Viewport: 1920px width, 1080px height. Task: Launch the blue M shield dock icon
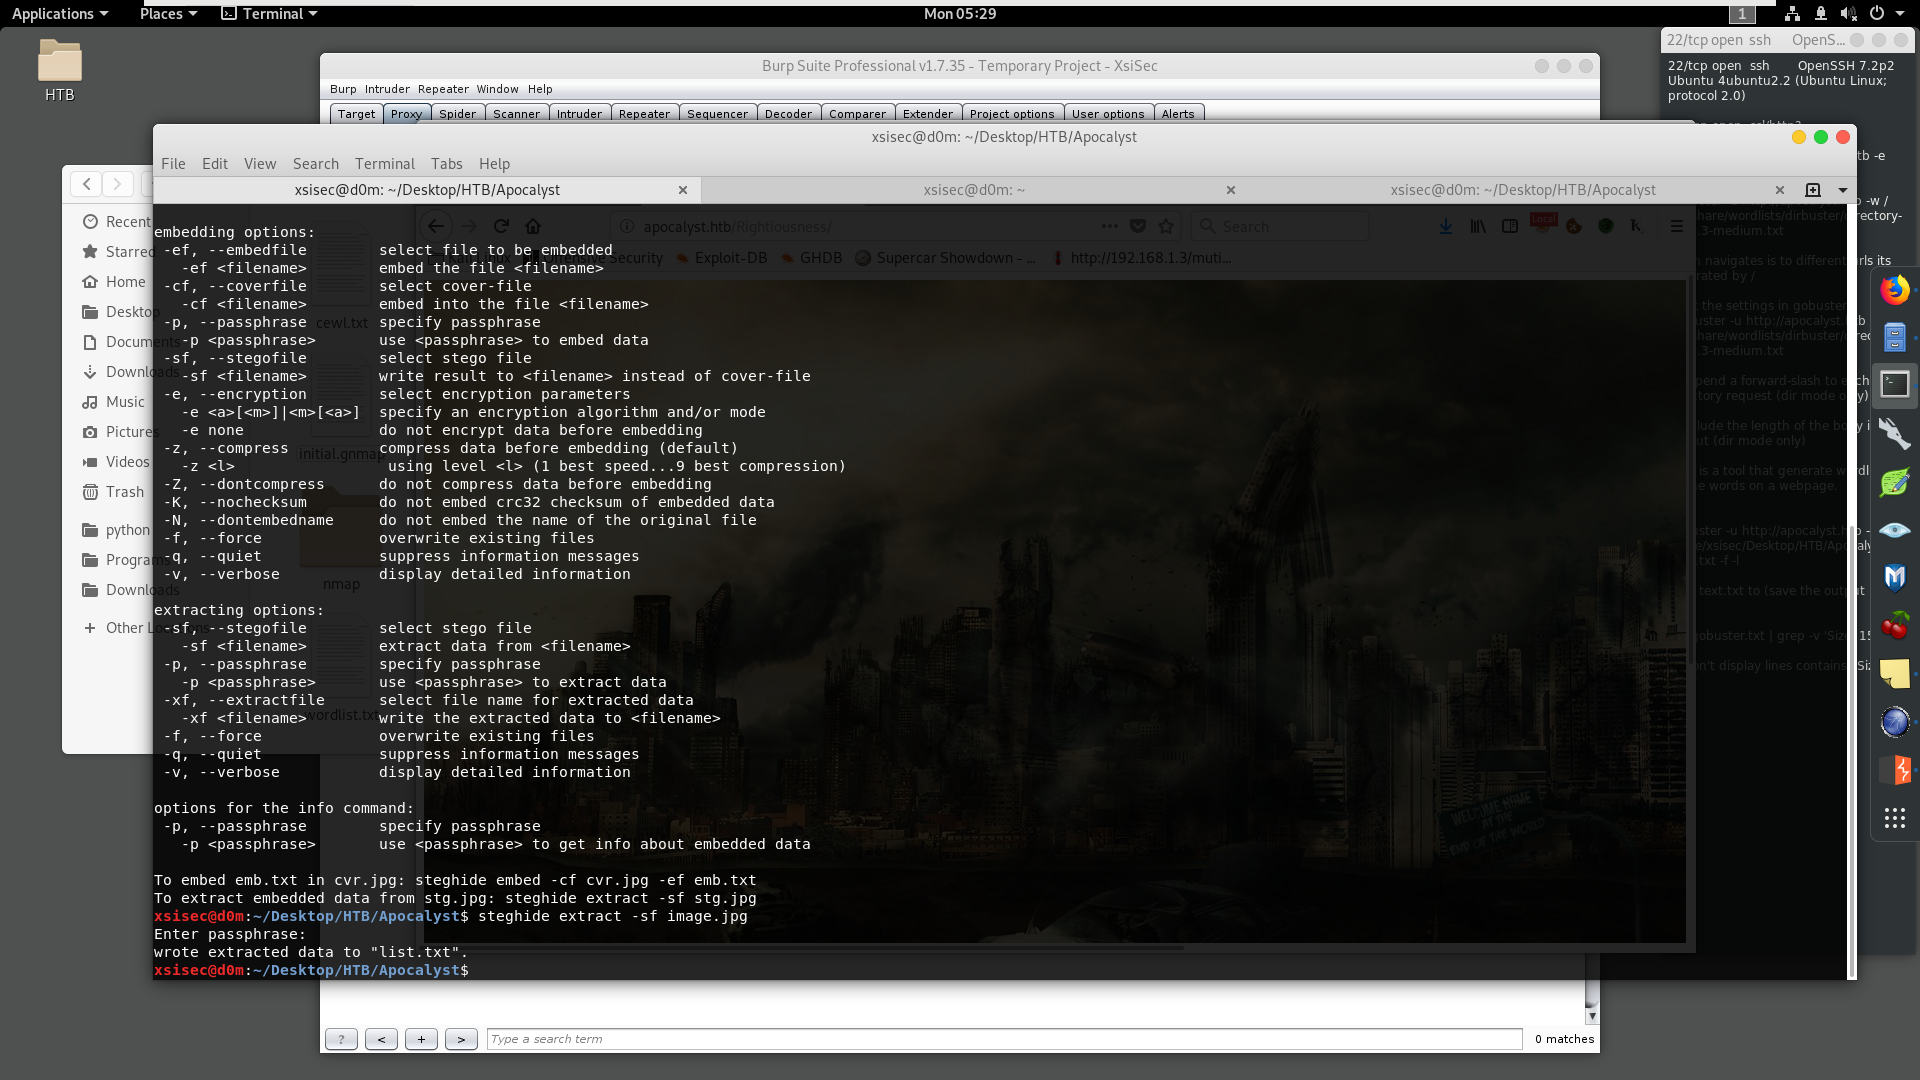point(1894,577)
